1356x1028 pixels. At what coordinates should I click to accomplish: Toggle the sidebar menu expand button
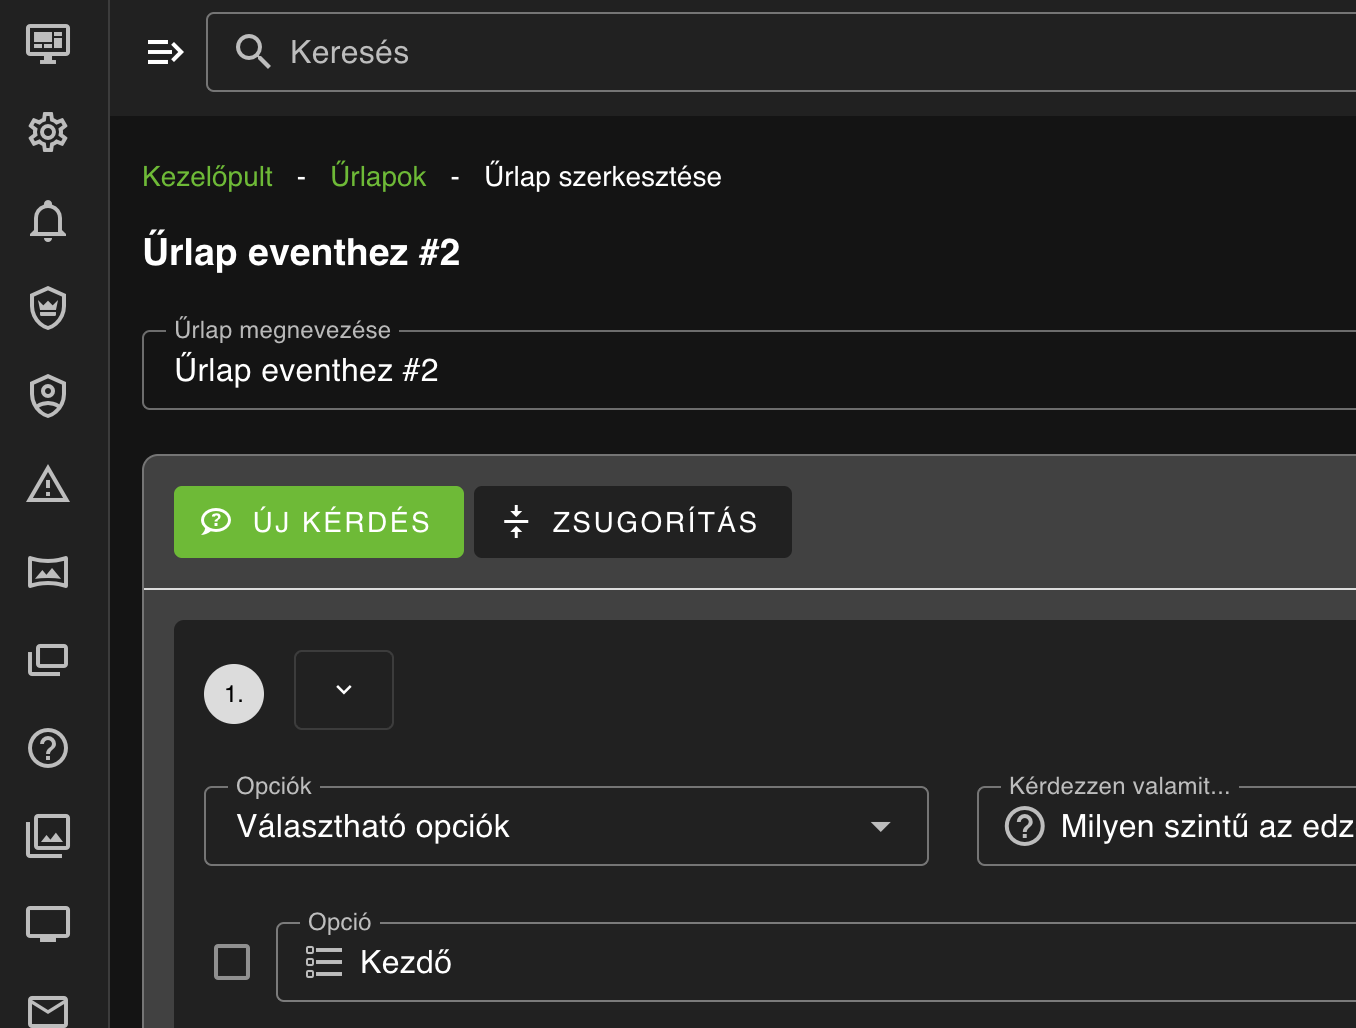(x=165, y=52)
